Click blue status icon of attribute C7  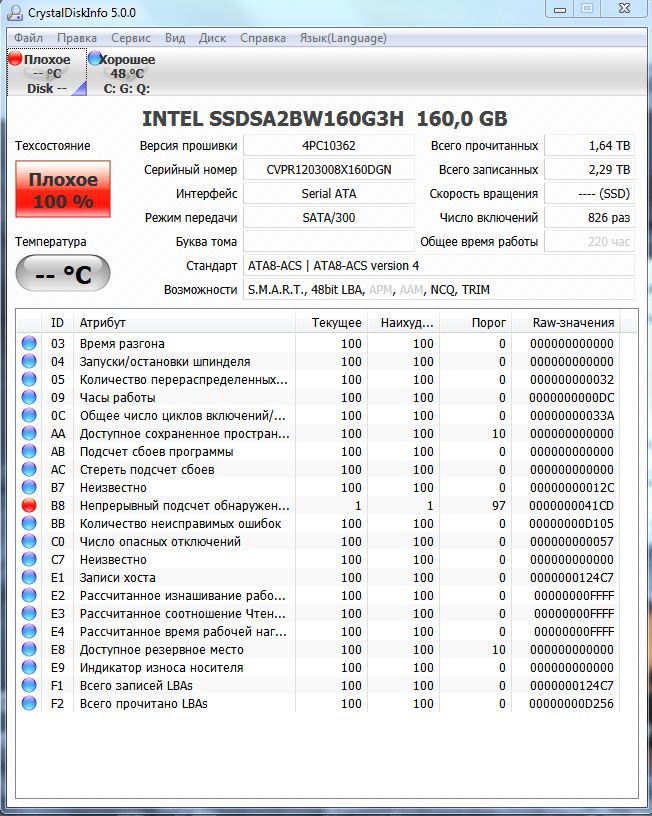[x=29, y=559]
